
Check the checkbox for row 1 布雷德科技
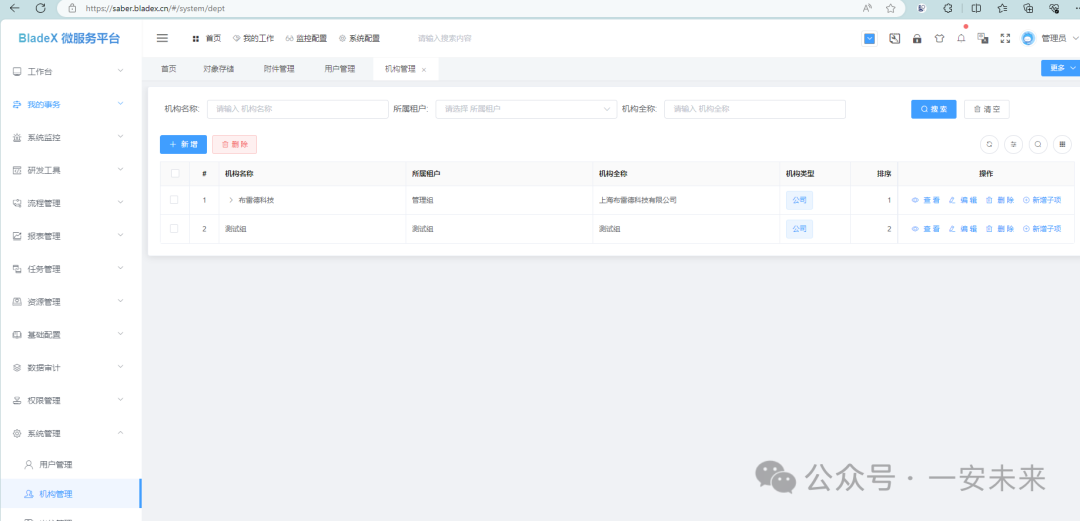pos(174,200)
